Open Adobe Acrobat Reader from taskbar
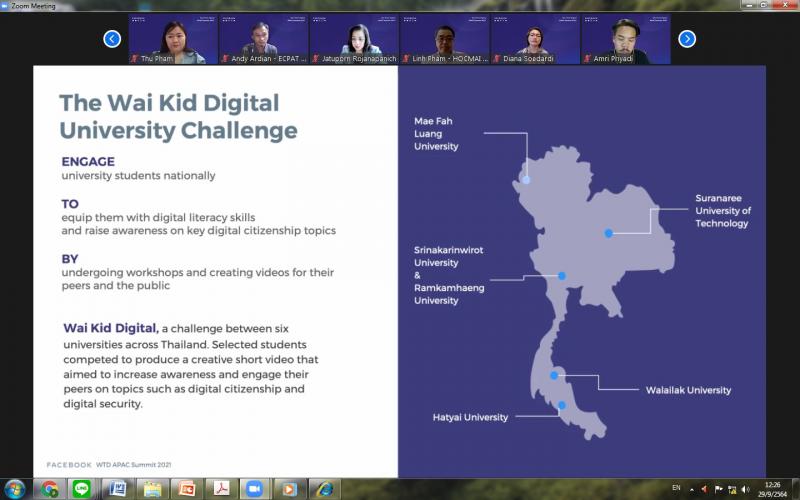Viewport: 800px width, 500px height. tap(220, 489)
